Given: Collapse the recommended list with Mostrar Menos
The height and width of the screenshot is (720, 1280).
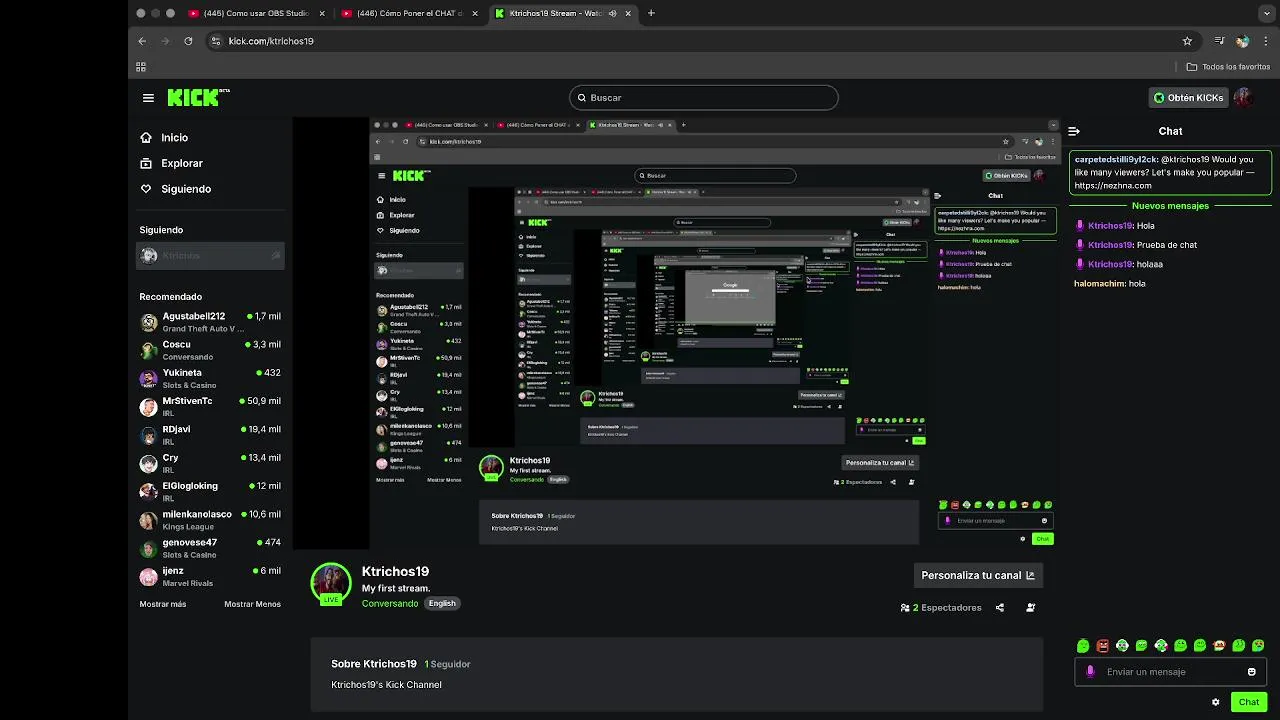Looking at the screenshot, I should click(x=252, y=604).
